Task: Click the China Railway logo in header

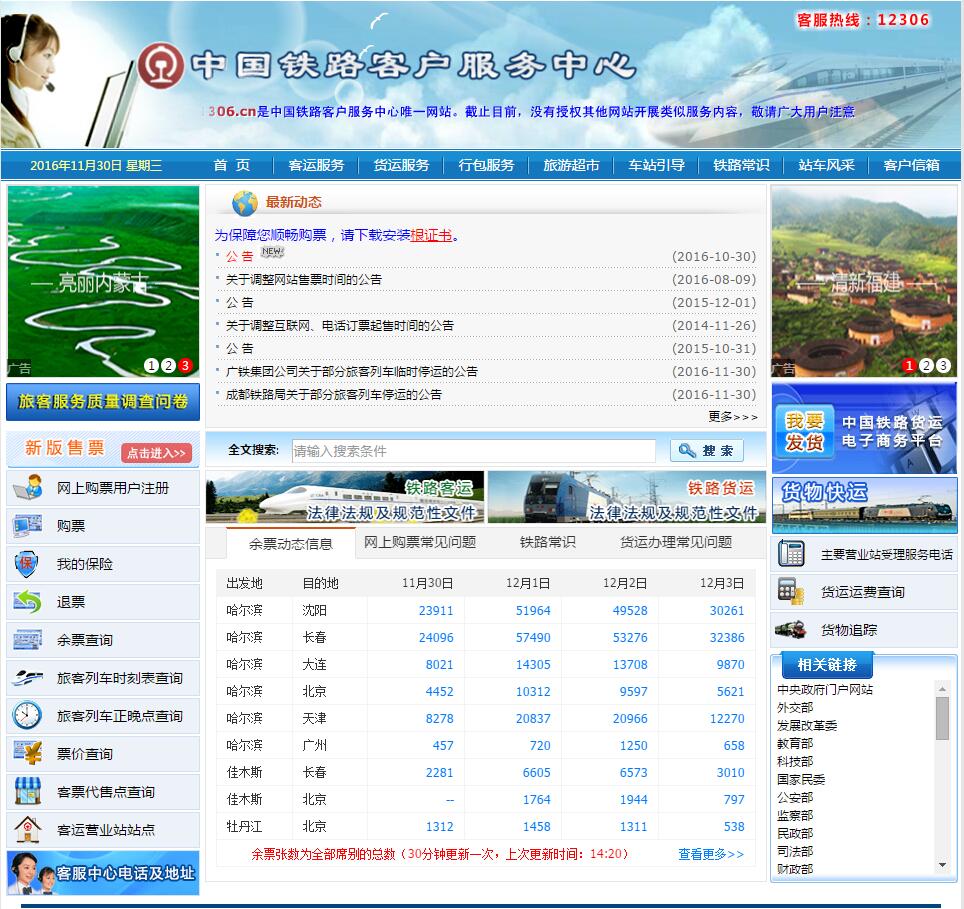Action: (160, 65)
